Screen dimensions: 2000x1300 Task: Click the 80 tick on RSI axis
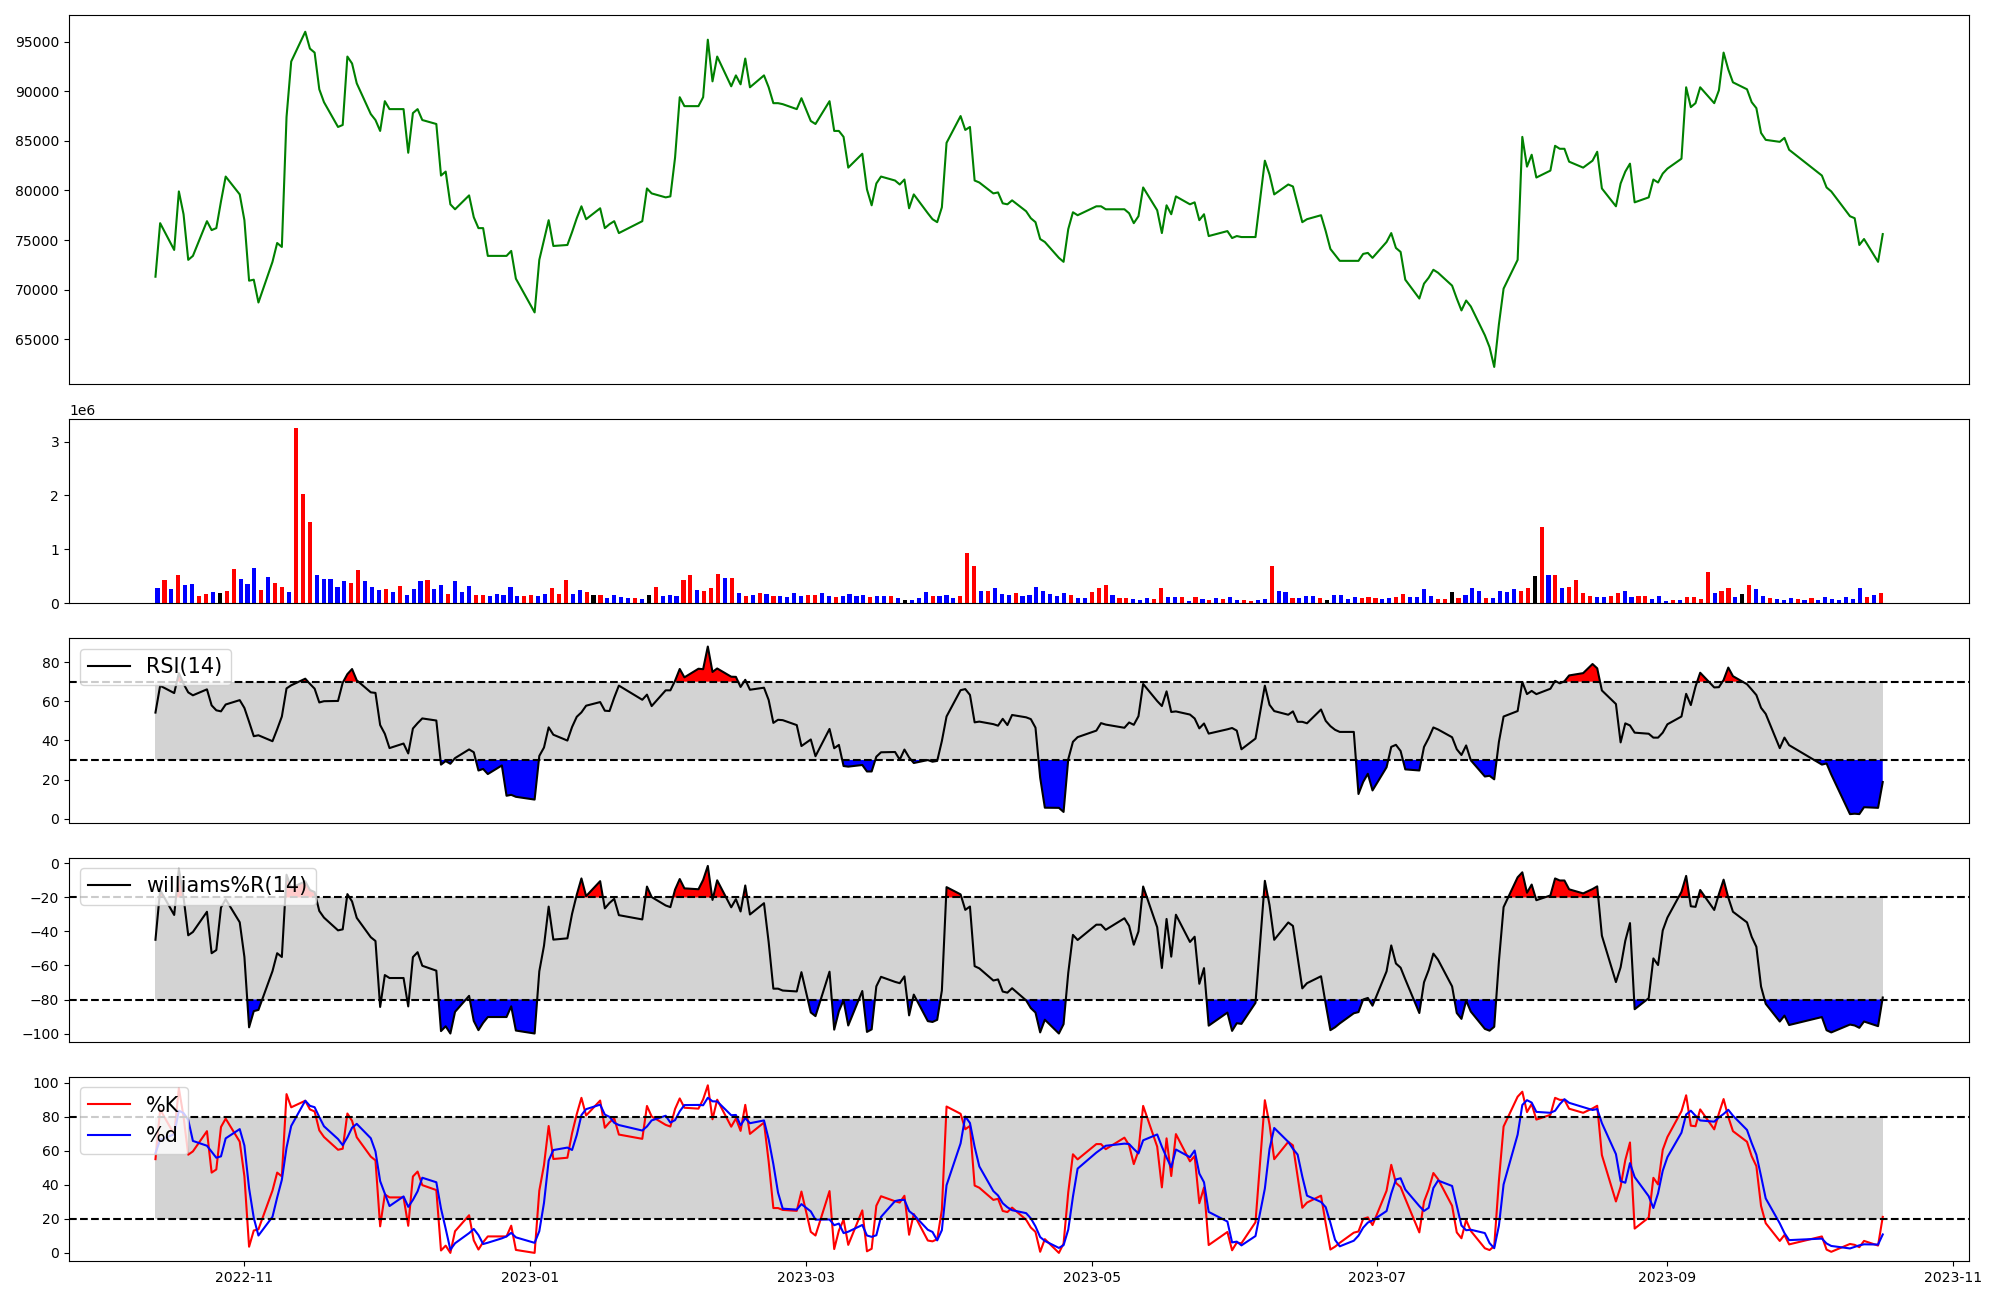[x=51, y=663]
